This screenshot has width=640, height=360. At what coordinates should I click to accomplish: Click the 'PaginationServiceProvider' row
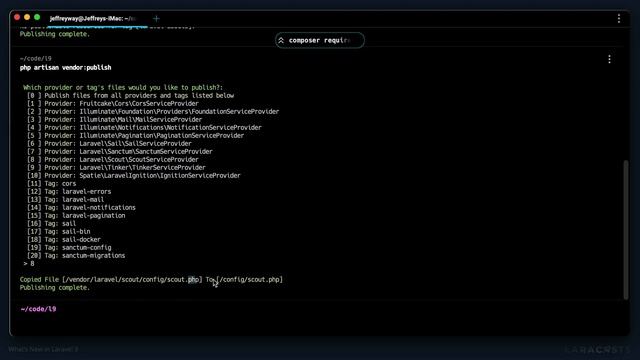pos(136,136)
